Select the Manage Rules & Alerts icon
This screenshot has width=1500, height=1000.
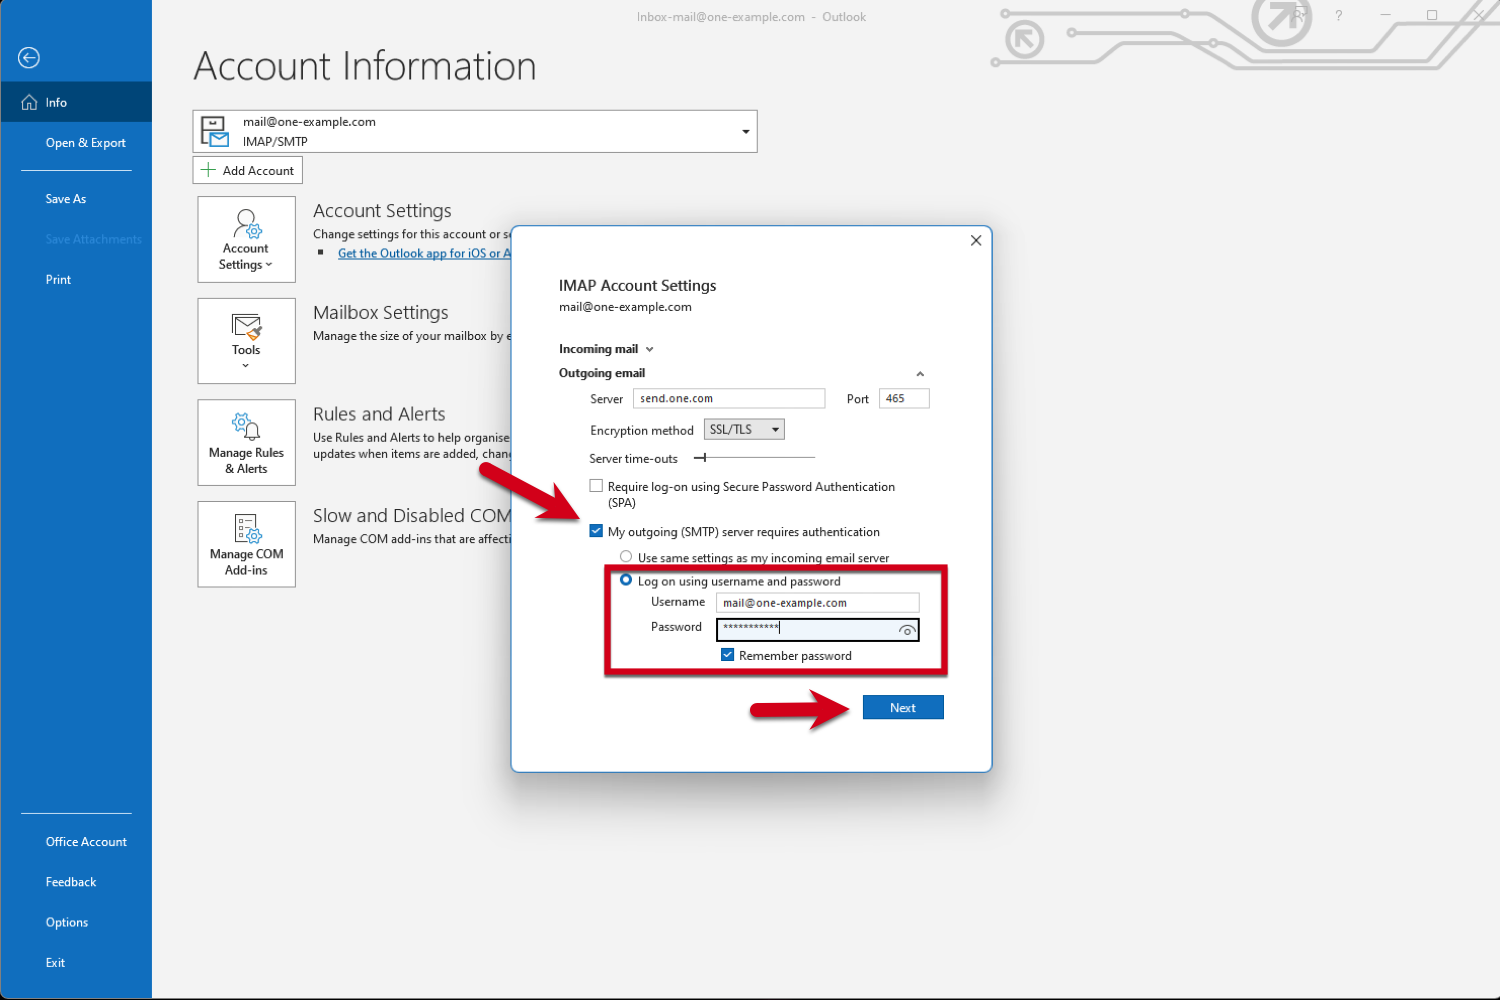tap(246, 442)
